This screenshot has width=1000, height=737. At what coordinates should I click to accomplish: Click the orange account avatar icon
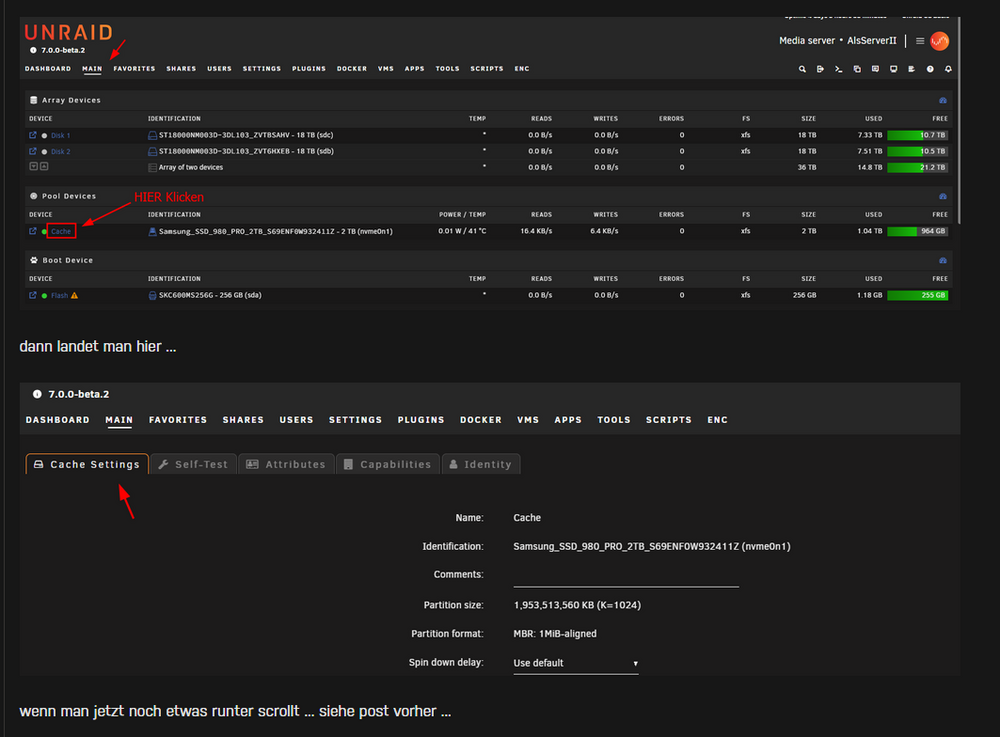coord(939,41)
